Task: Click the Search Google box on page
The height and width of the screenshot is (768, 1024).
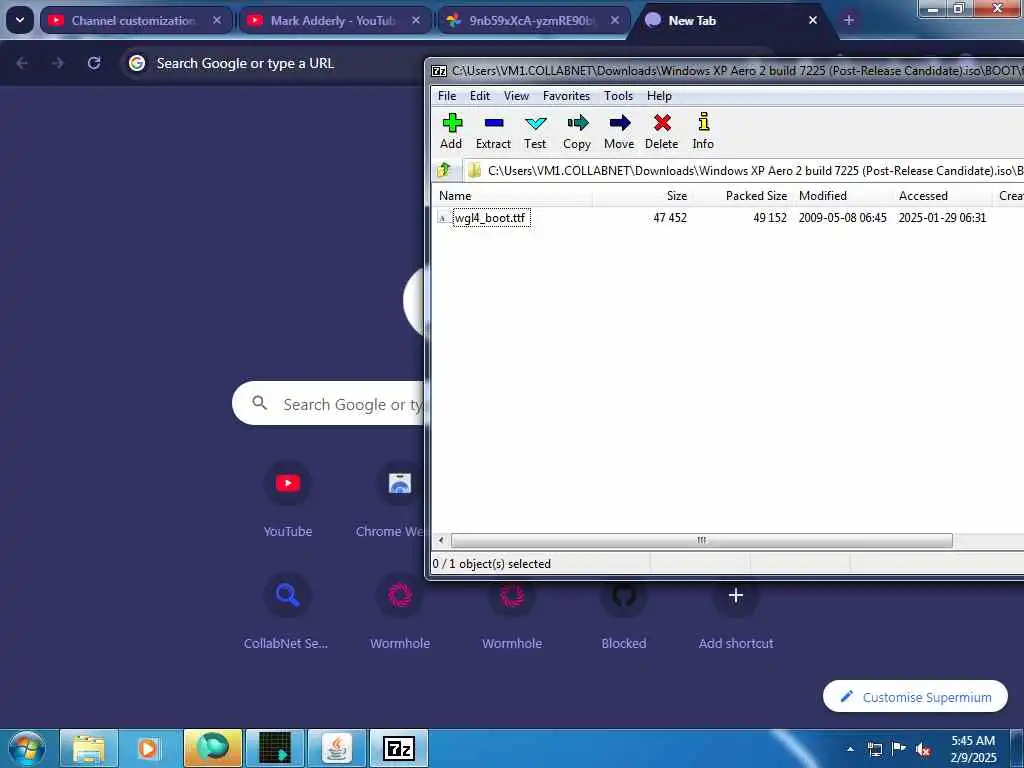Action: point(330,404)
